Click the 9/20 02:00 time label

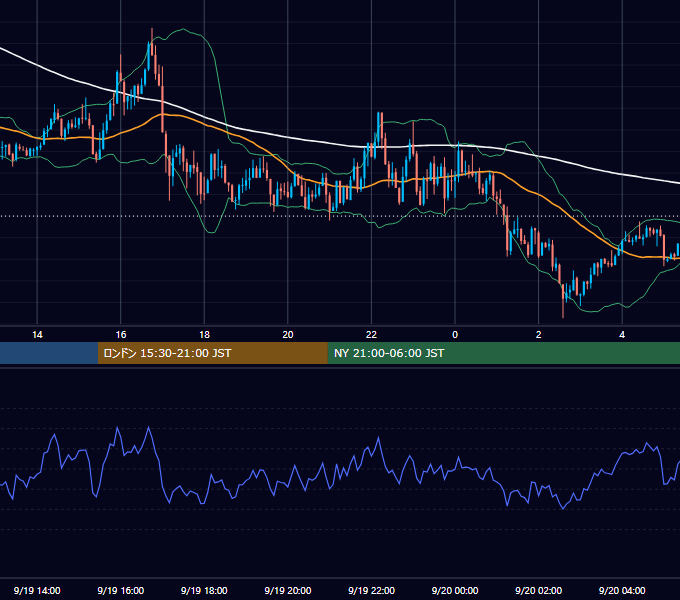coord(538,590)
